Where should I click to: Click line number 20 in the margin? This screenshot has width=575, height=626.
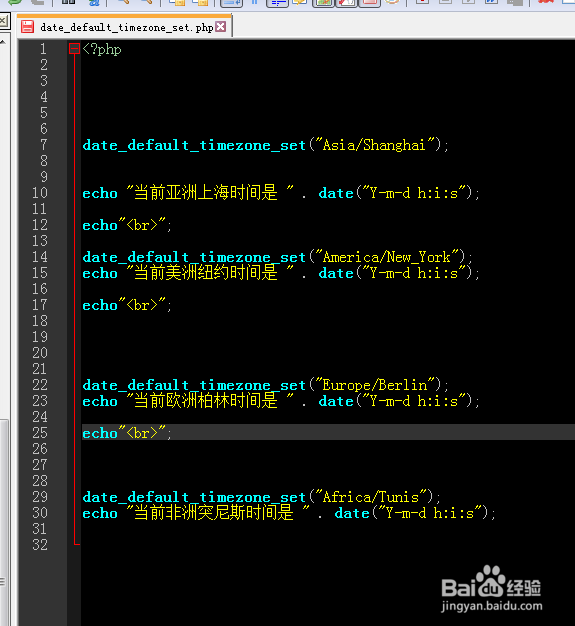[x=40, y=353]
